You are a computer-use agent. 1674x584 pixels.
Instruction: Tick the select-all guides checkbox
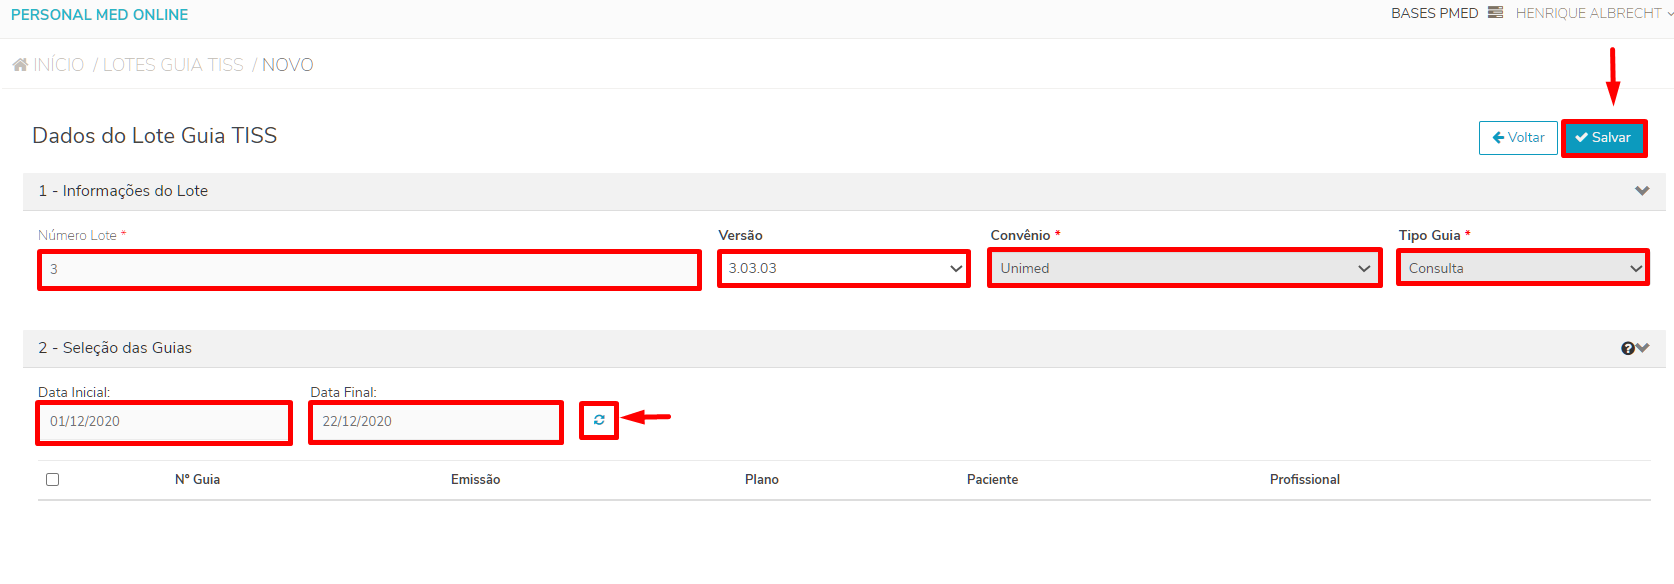pos(52,479)
